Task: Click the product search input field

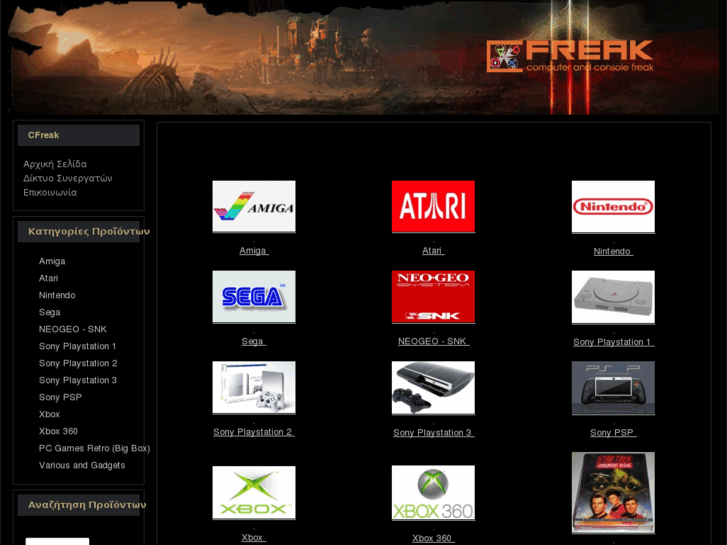Action: (57, 541)
